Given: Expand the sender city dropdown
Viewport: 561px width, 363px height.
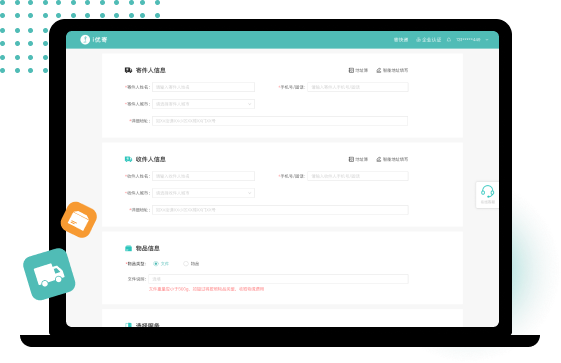Looking at the screenshot, I should pyautogui.click(x=204, y=104).
